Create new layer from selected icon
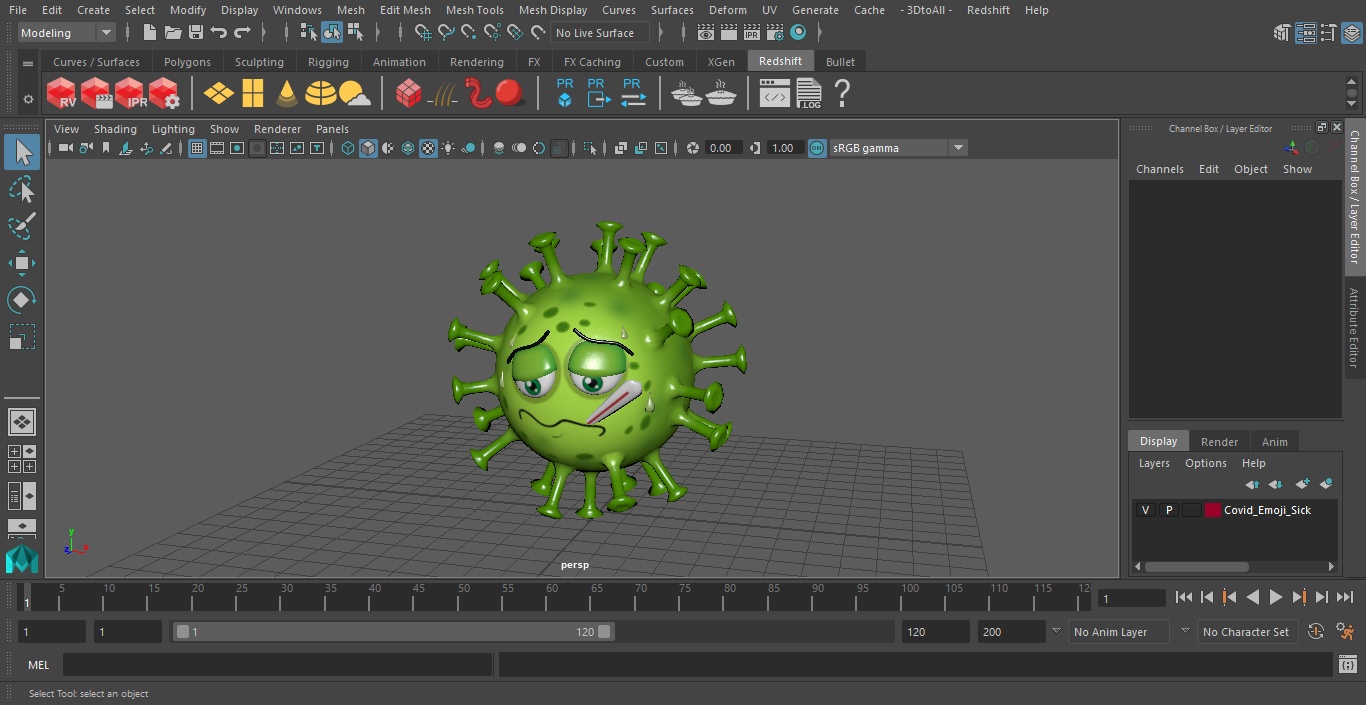 coord(1326,484)
